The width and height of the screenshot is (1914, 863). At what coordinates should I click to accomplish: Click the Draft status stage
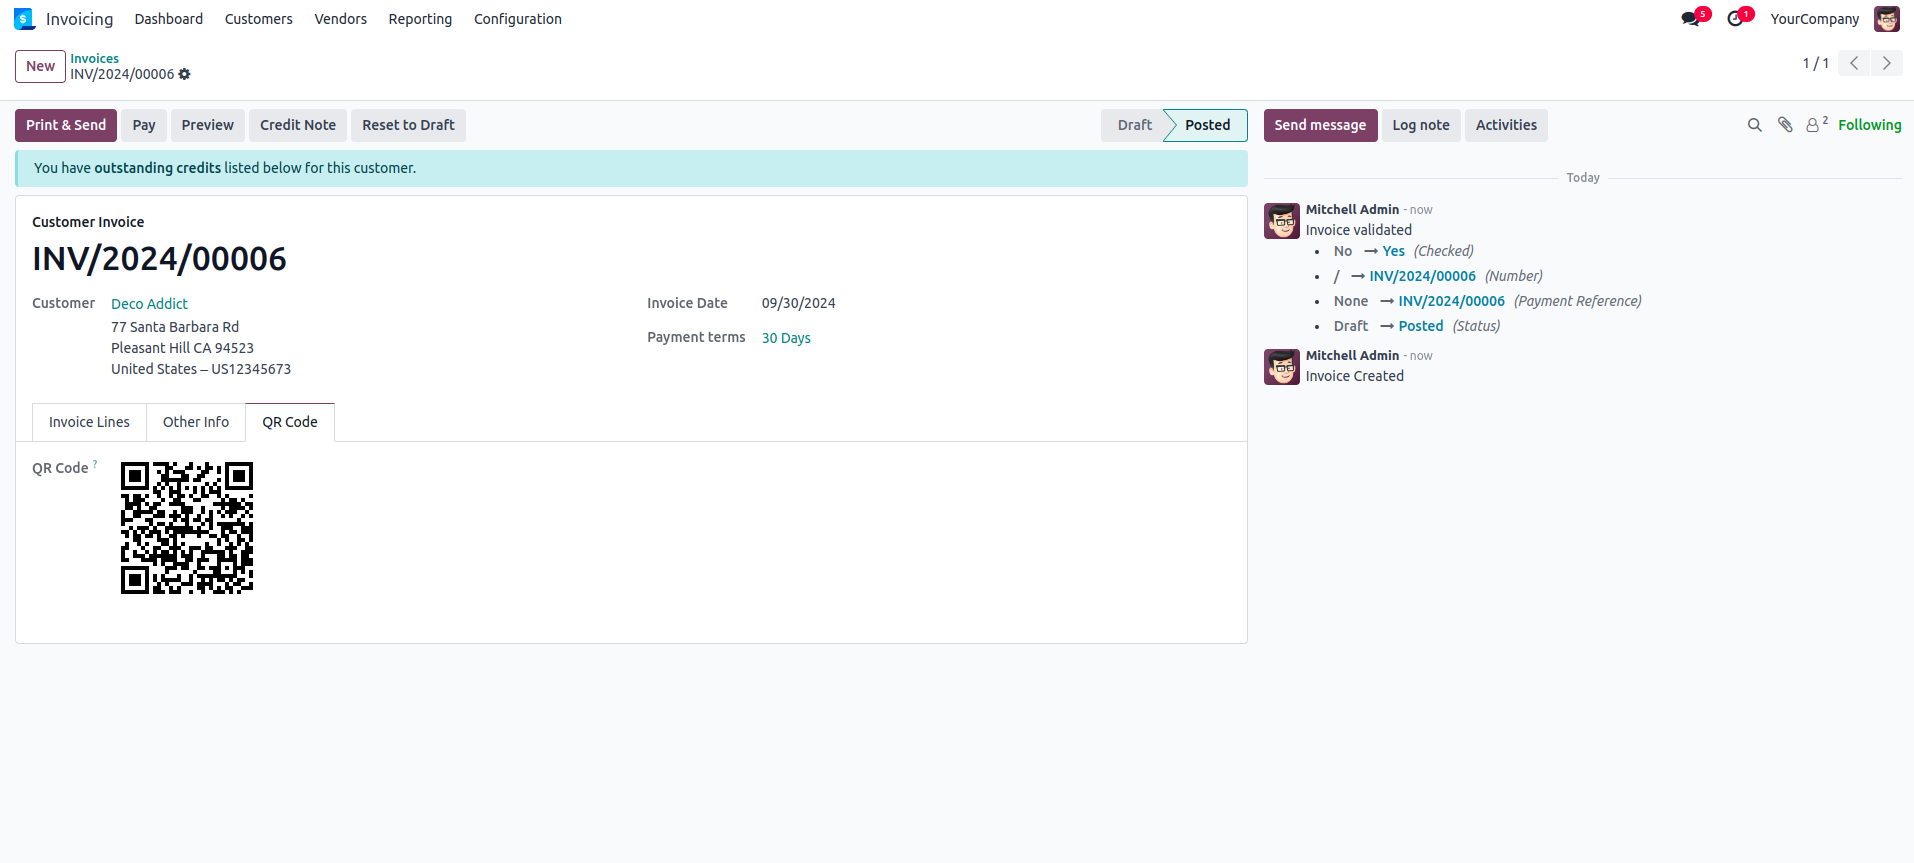[x=1135, y=125]
